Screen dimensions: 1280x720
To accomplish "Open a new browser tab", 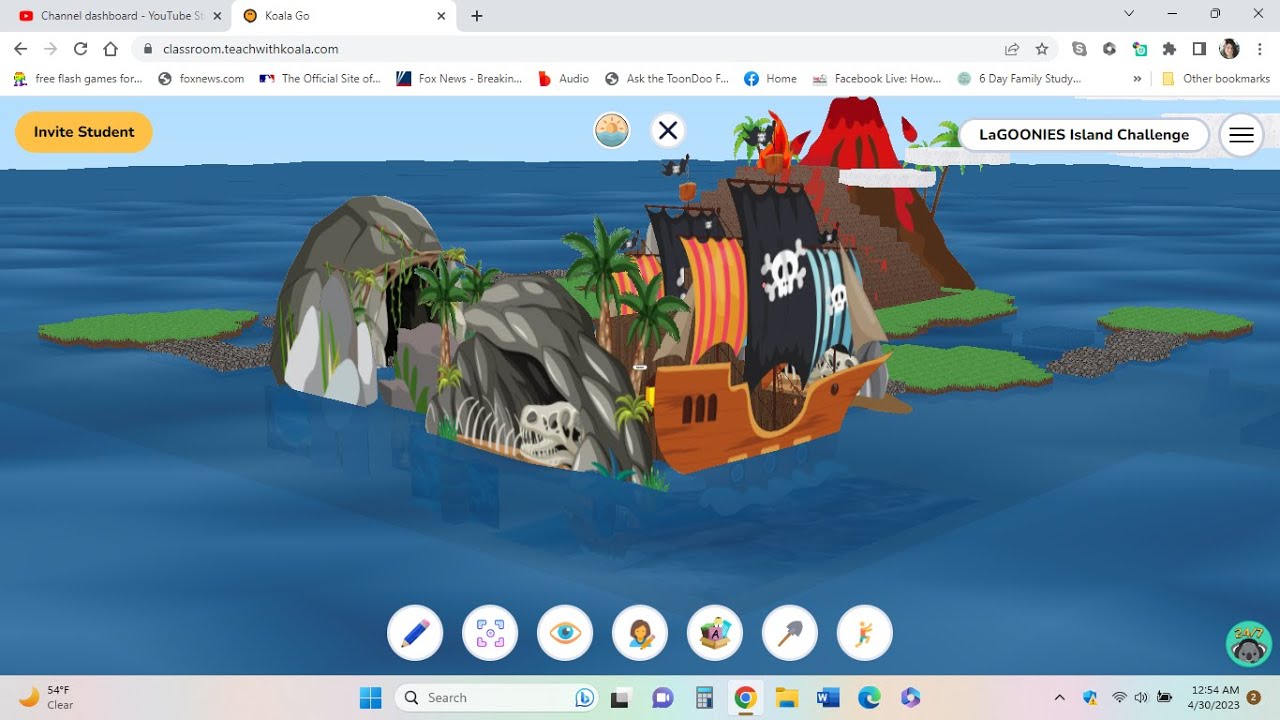I will click(x=477, y=16).
